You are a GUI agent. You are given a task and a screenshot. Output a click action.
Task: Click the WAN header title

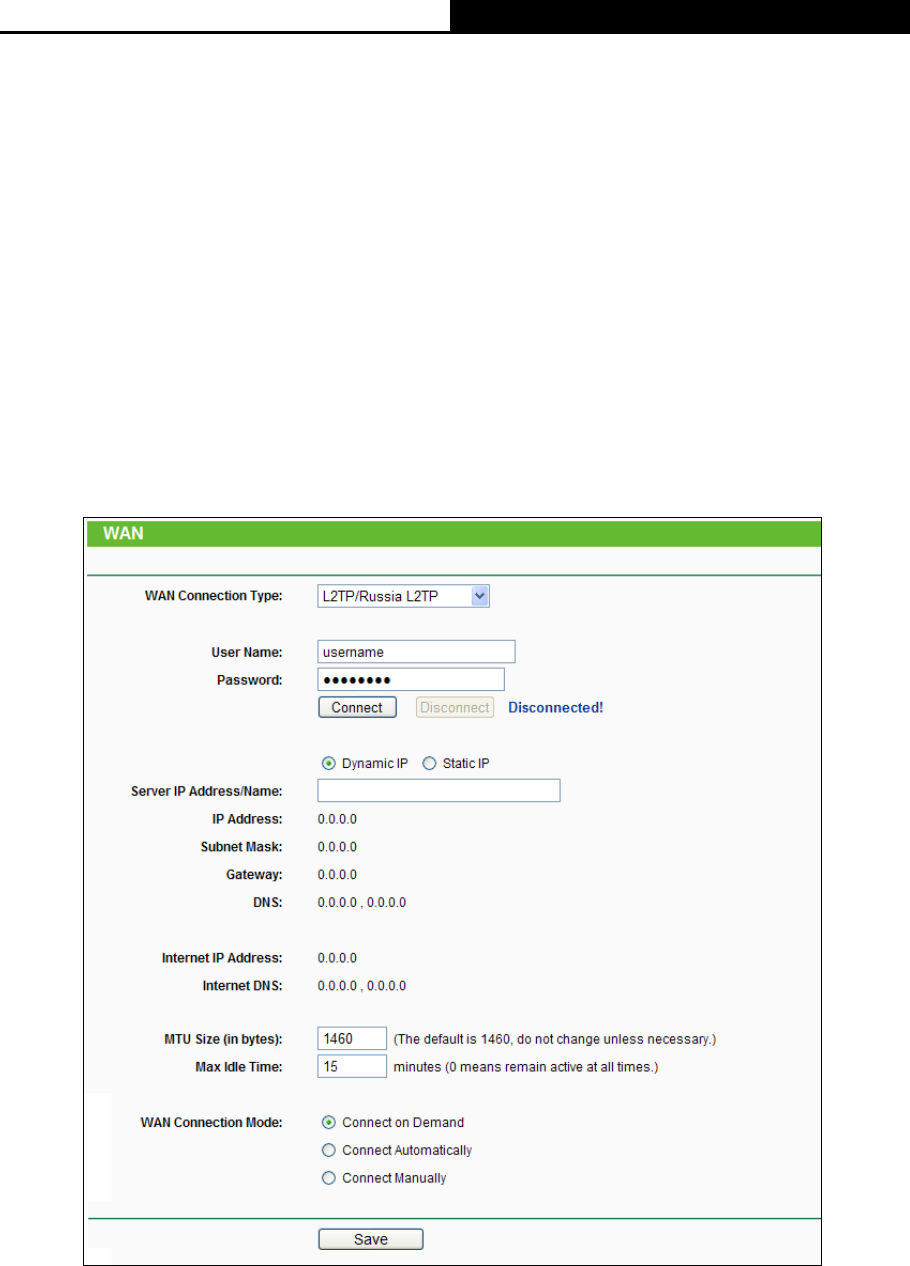[x=124, y=534]
